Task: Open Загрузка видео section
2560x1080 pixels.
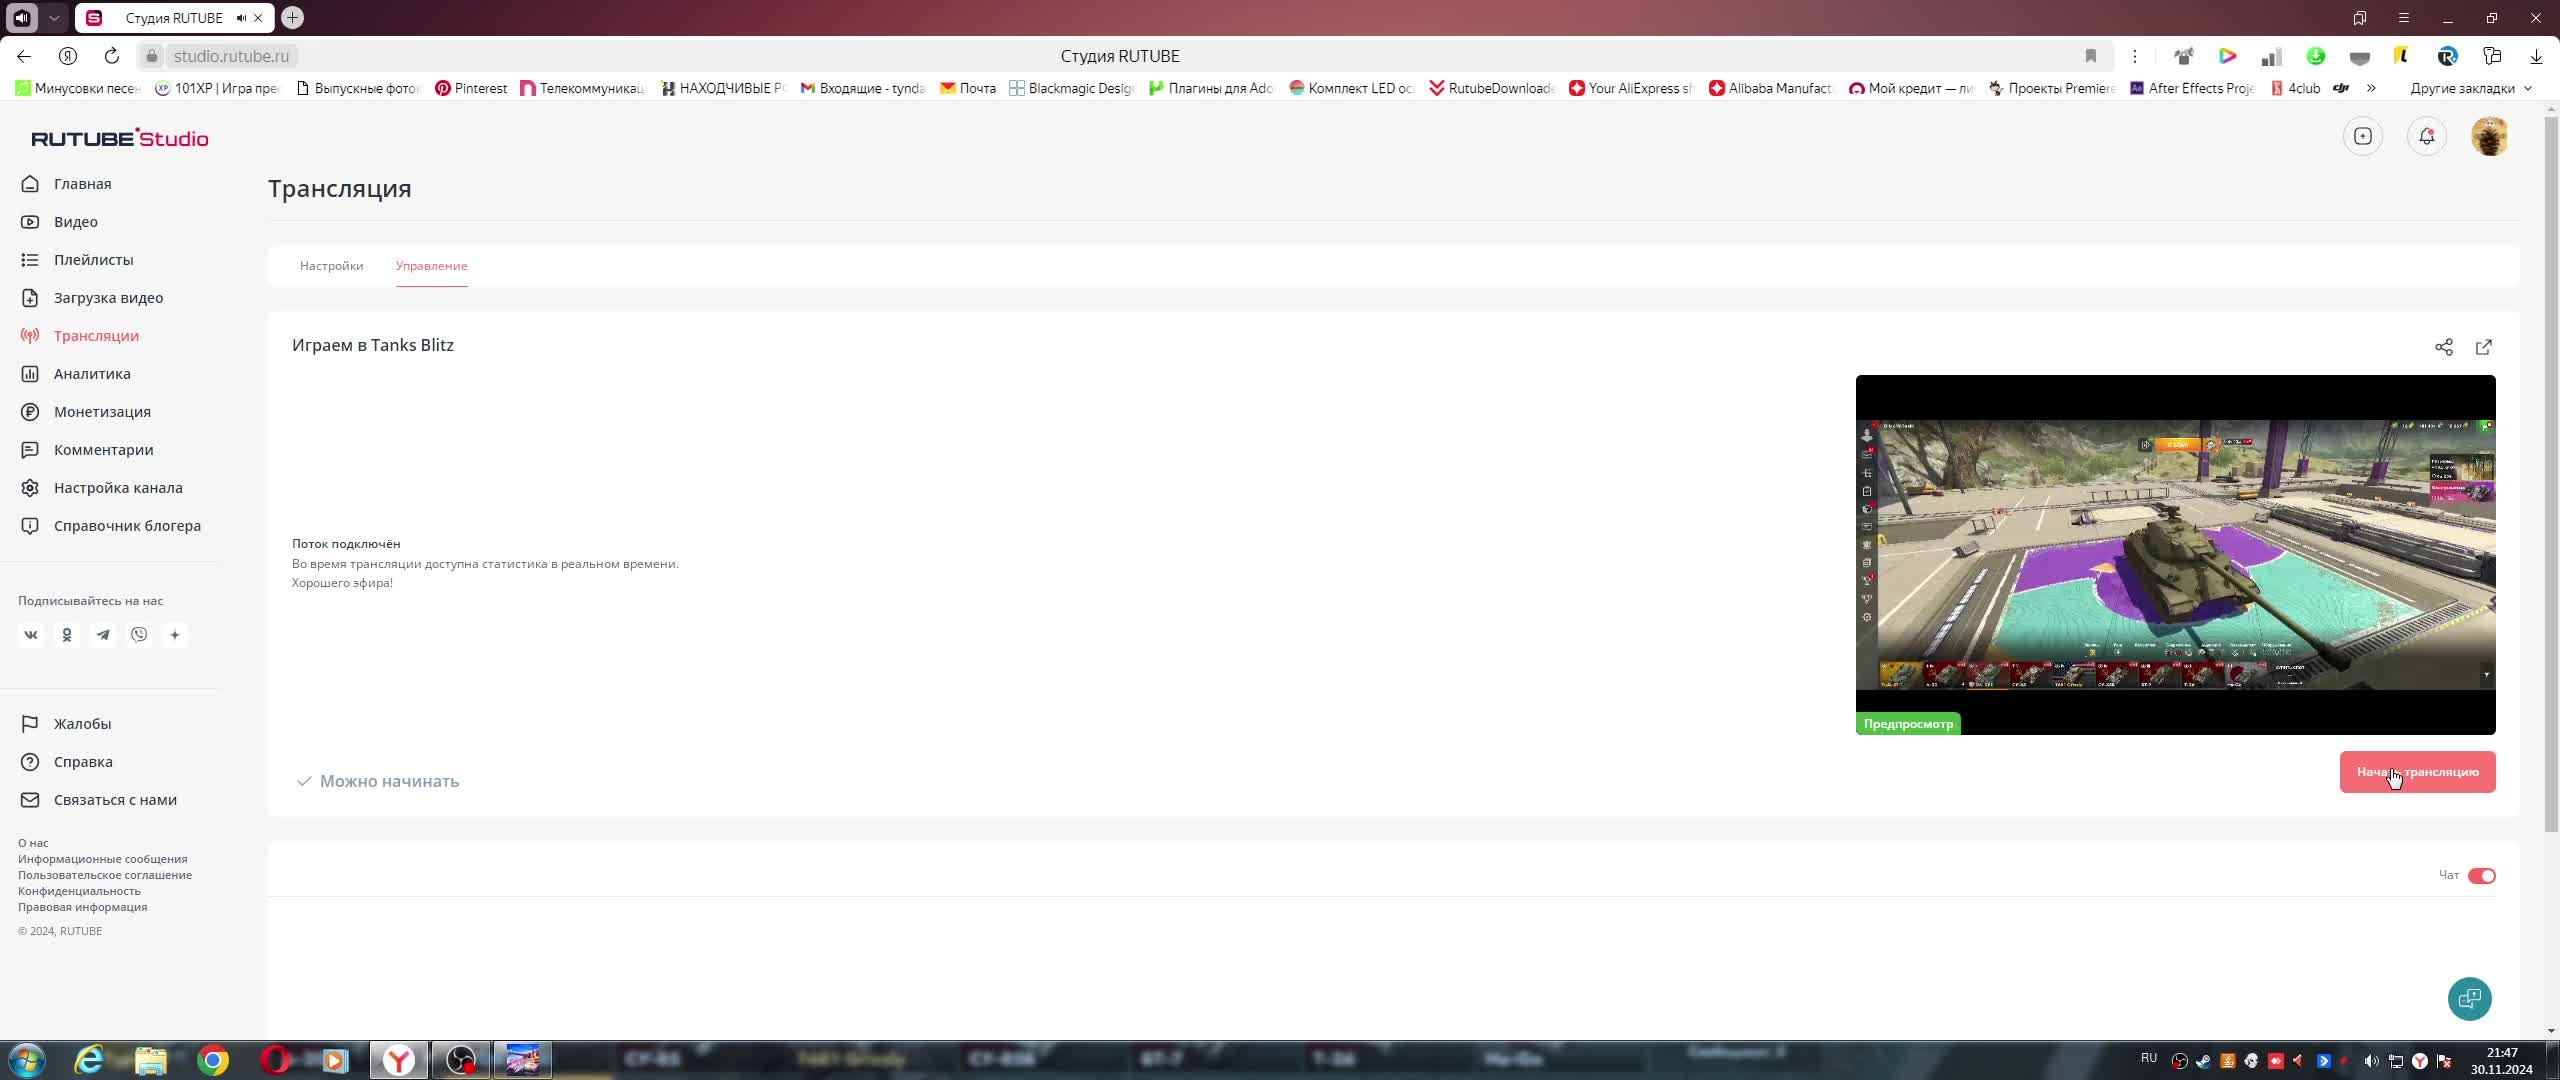Action: (x=108, y=298)
